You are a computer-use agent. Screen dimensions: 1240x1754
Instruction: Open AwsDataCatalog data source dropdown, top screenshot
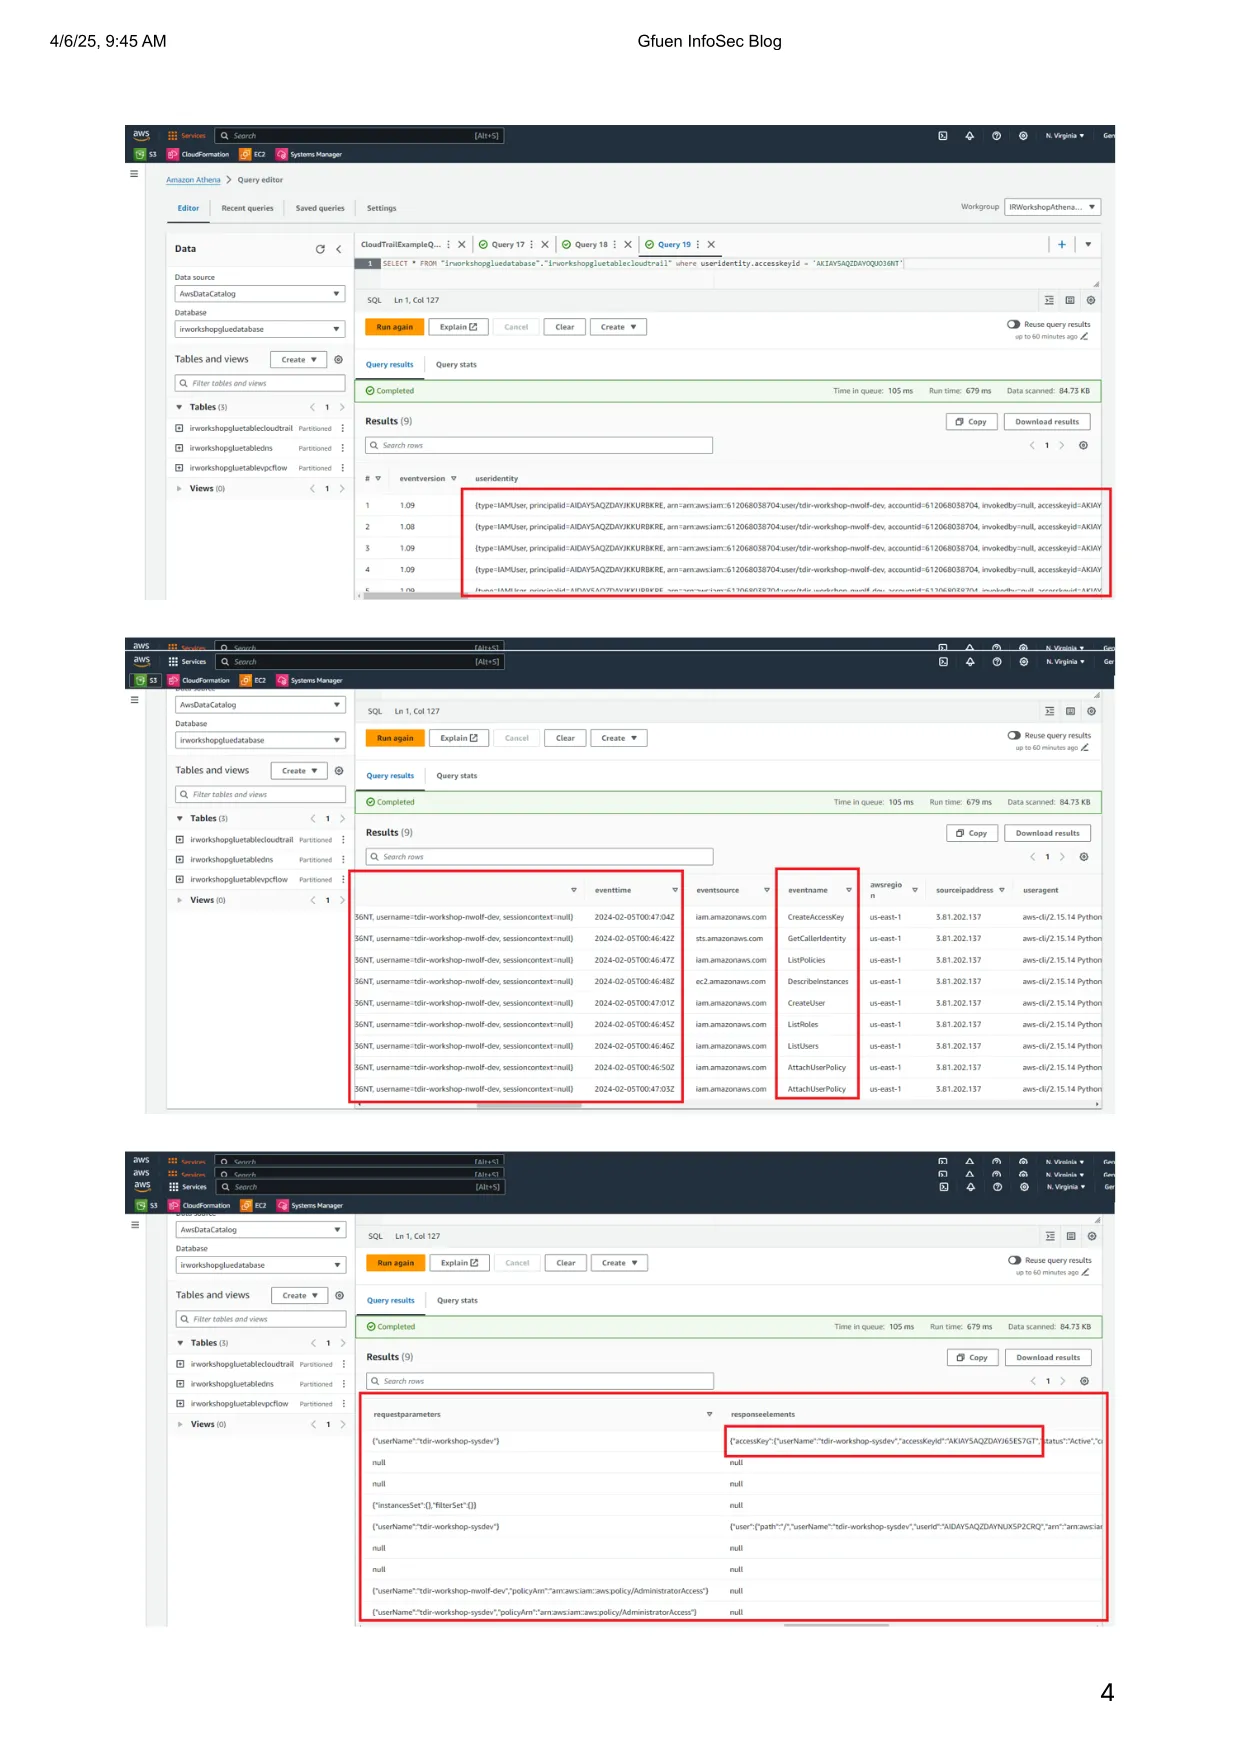click(260, 294)
